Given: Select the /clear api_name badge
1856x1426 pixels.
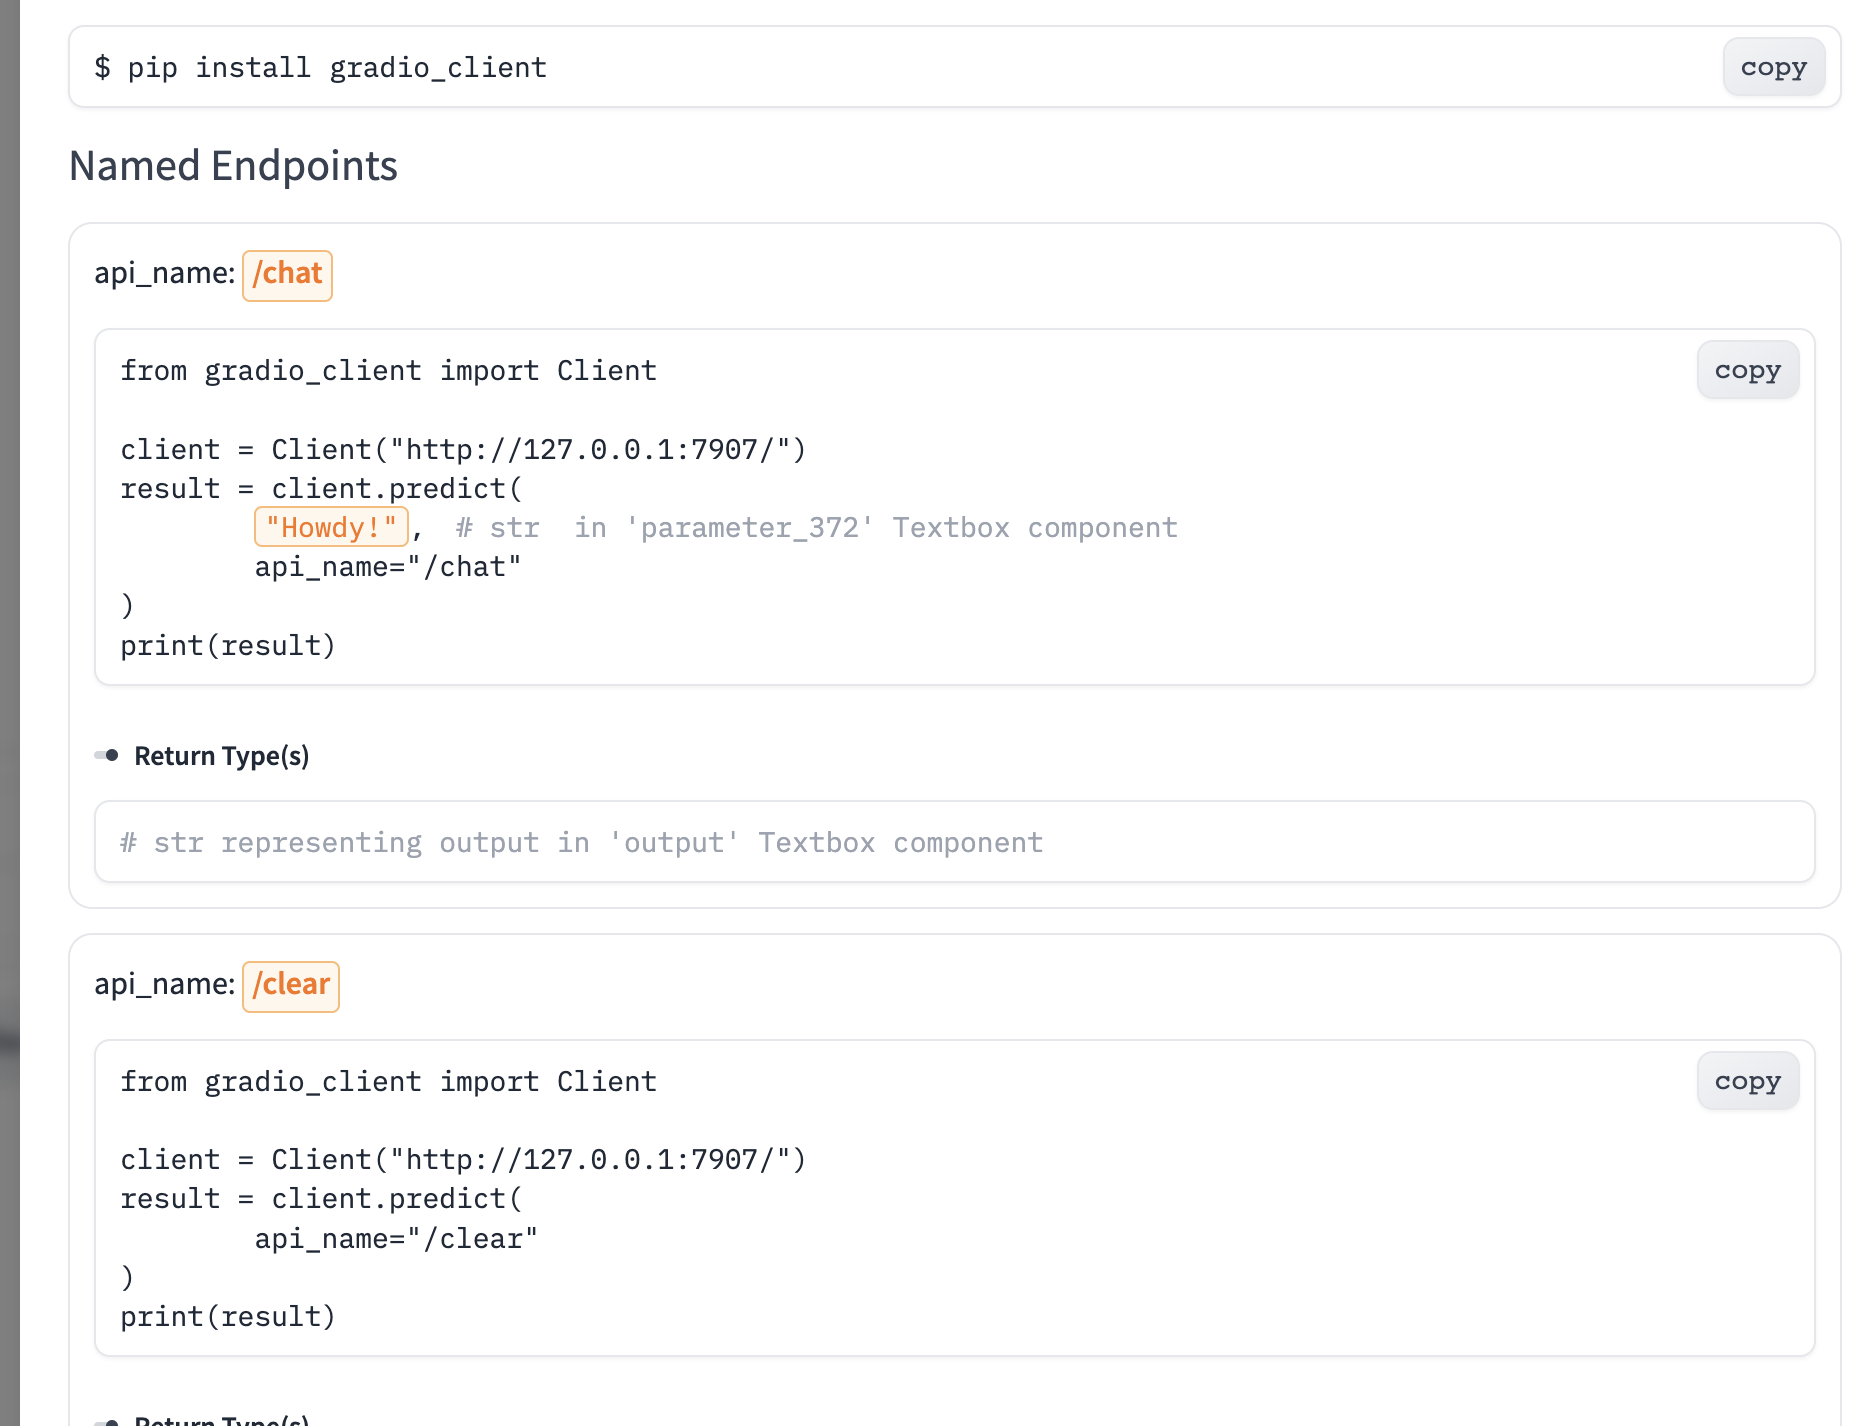Looking at the screenshot, I should (290, 985).
